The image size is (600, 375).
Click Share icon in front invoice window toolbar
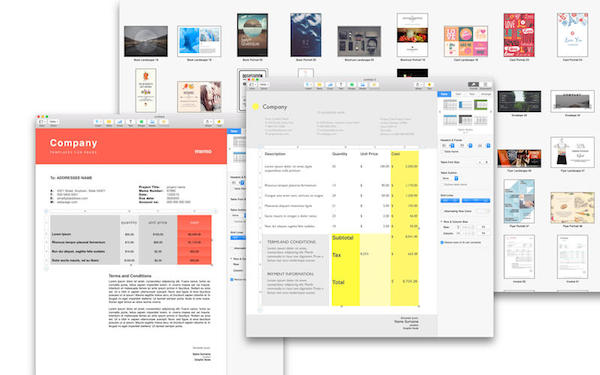click(419, 84)
